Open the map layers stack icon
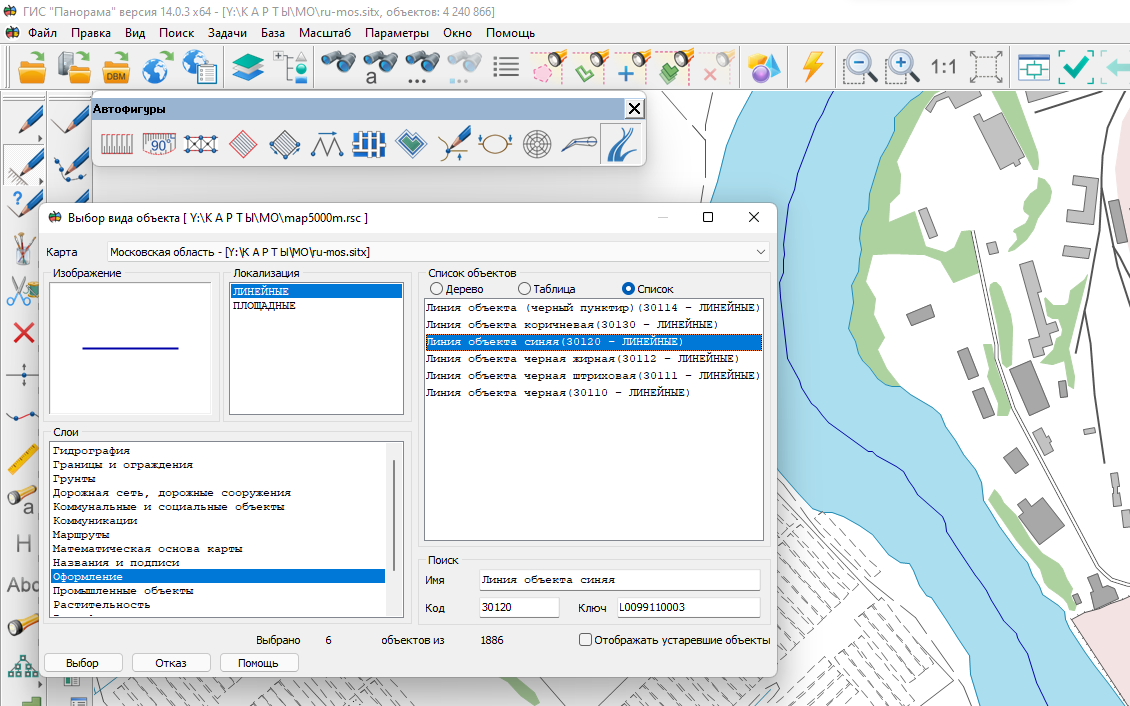Viewport: 1130px width, 706px height. (247, 68)
